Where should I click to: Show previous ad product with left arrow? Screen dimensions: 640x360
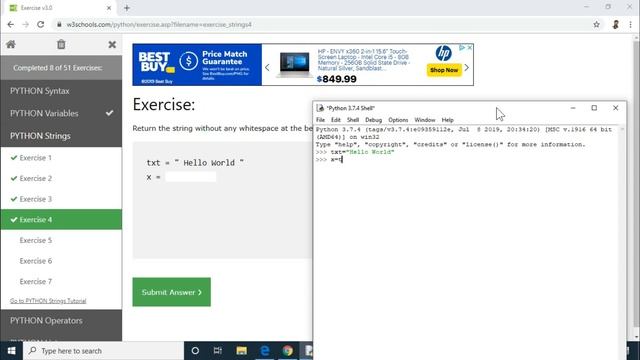(267, 67)
